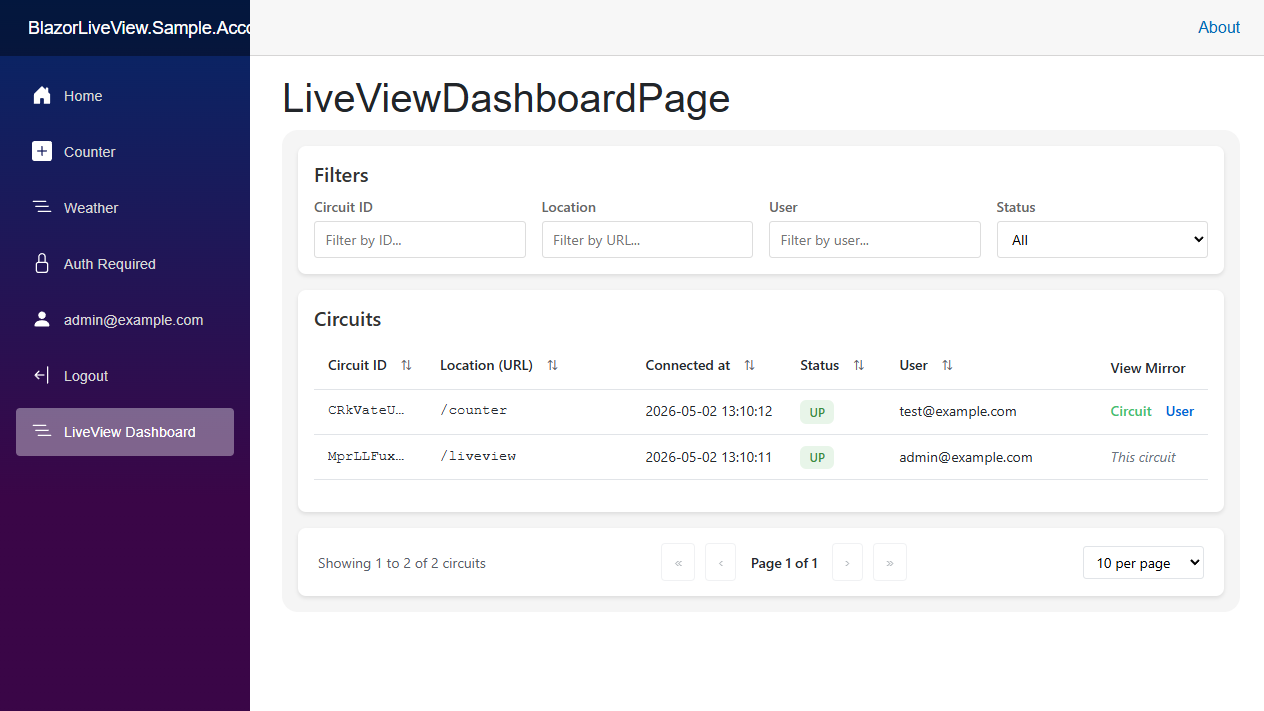Go to previous page button
Image resolution: width=1264 pixels, height=711 pixels.
pyautogui.click(x=720, y=562)
